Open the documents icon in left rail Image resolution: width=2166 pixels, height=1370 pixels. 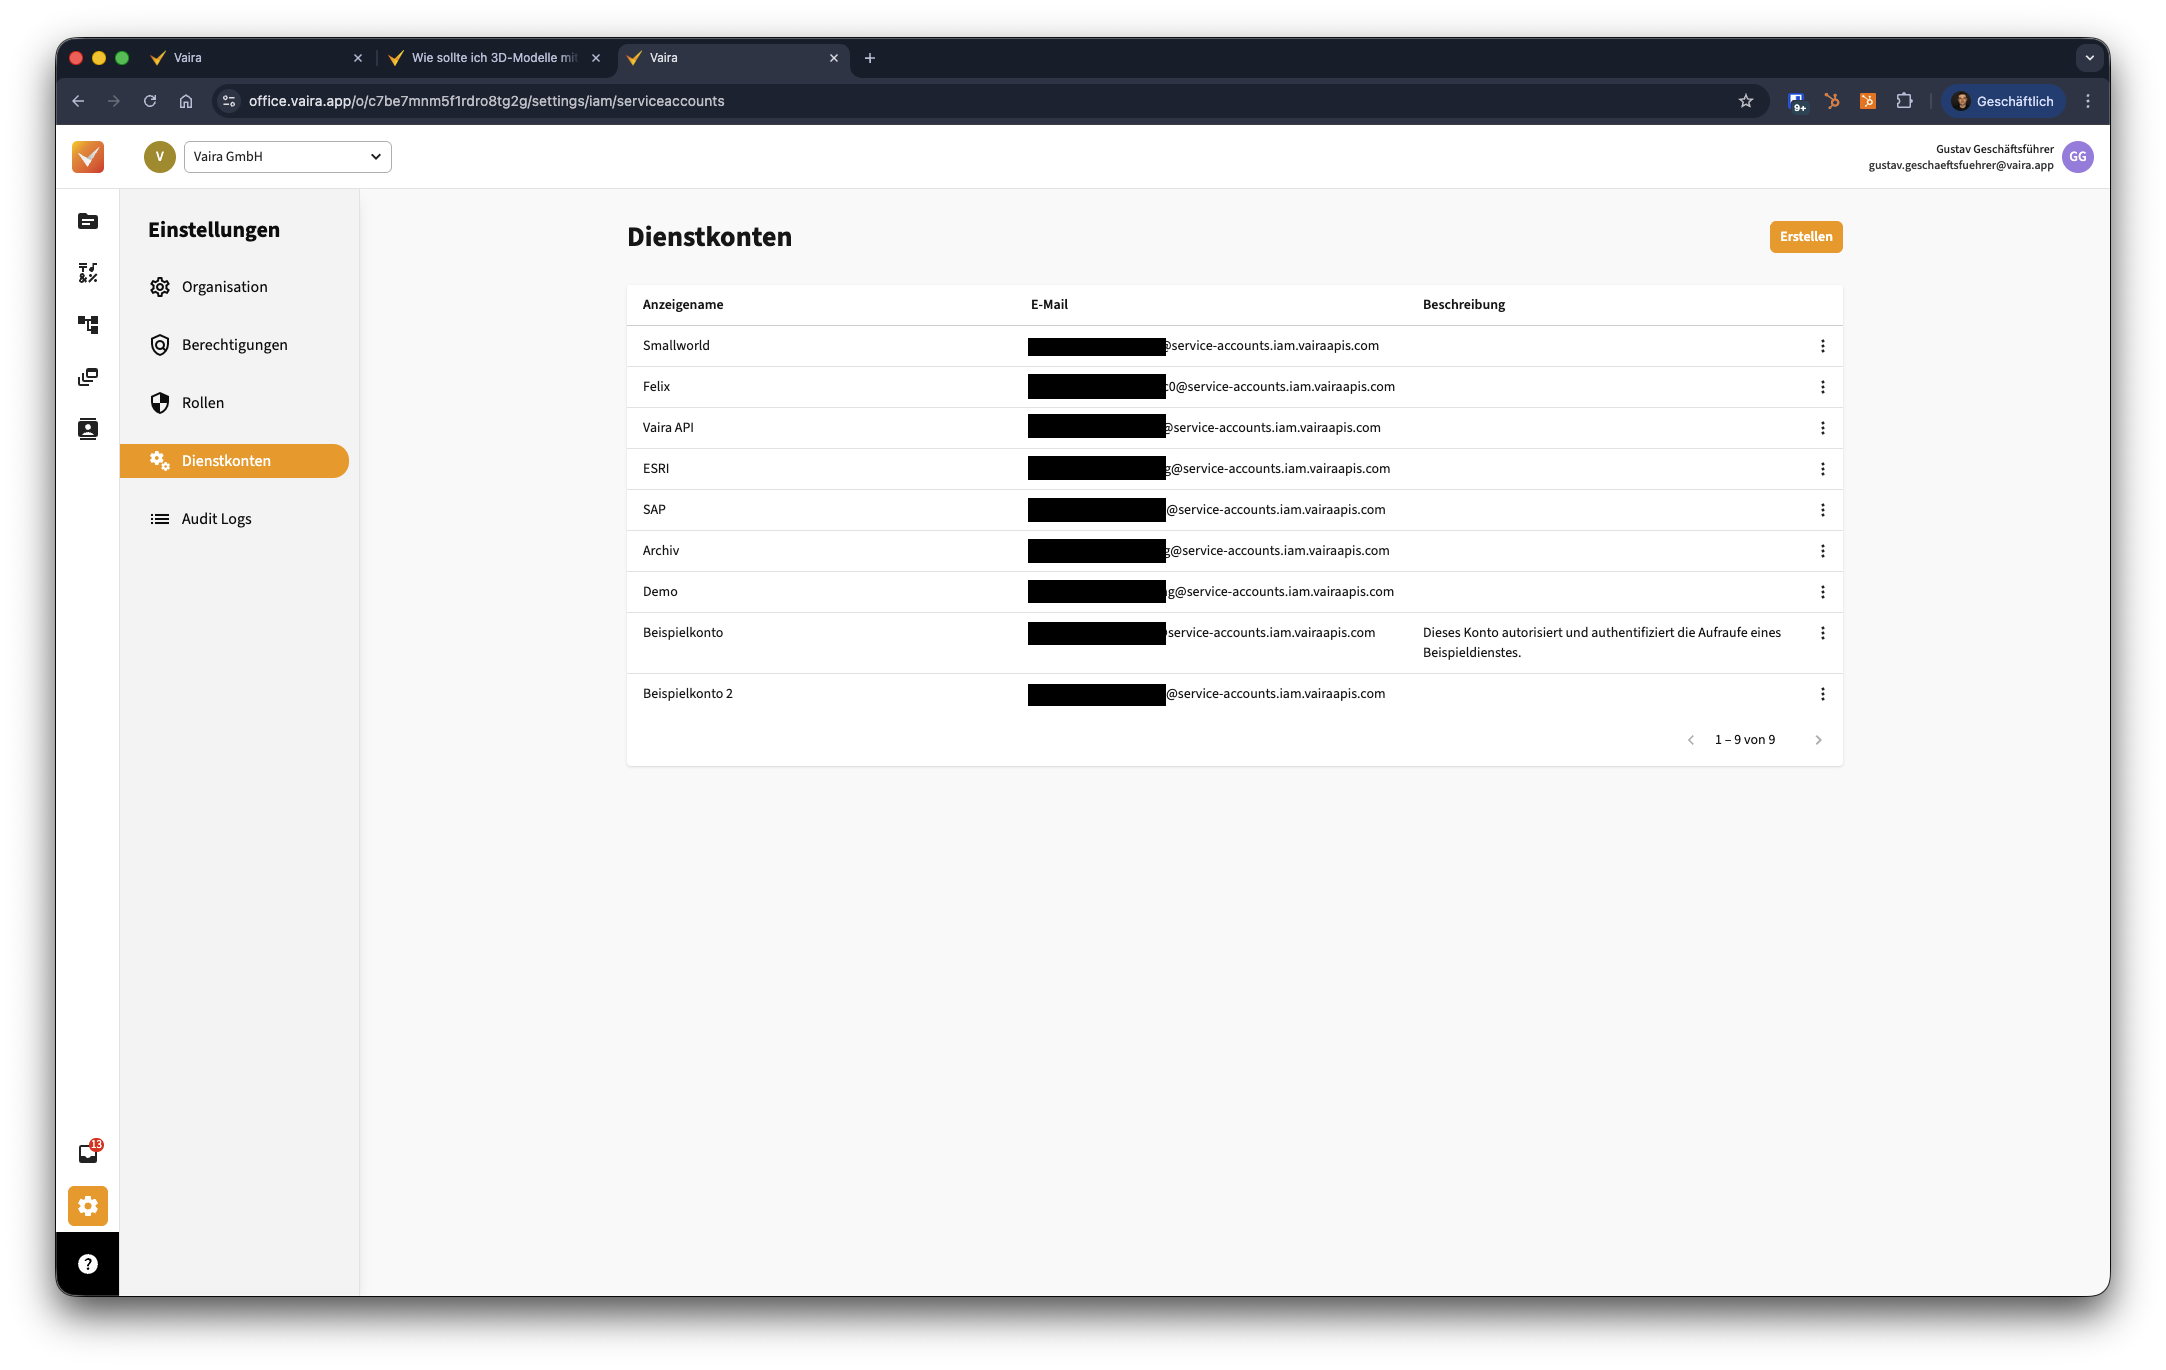coord(88,221)
